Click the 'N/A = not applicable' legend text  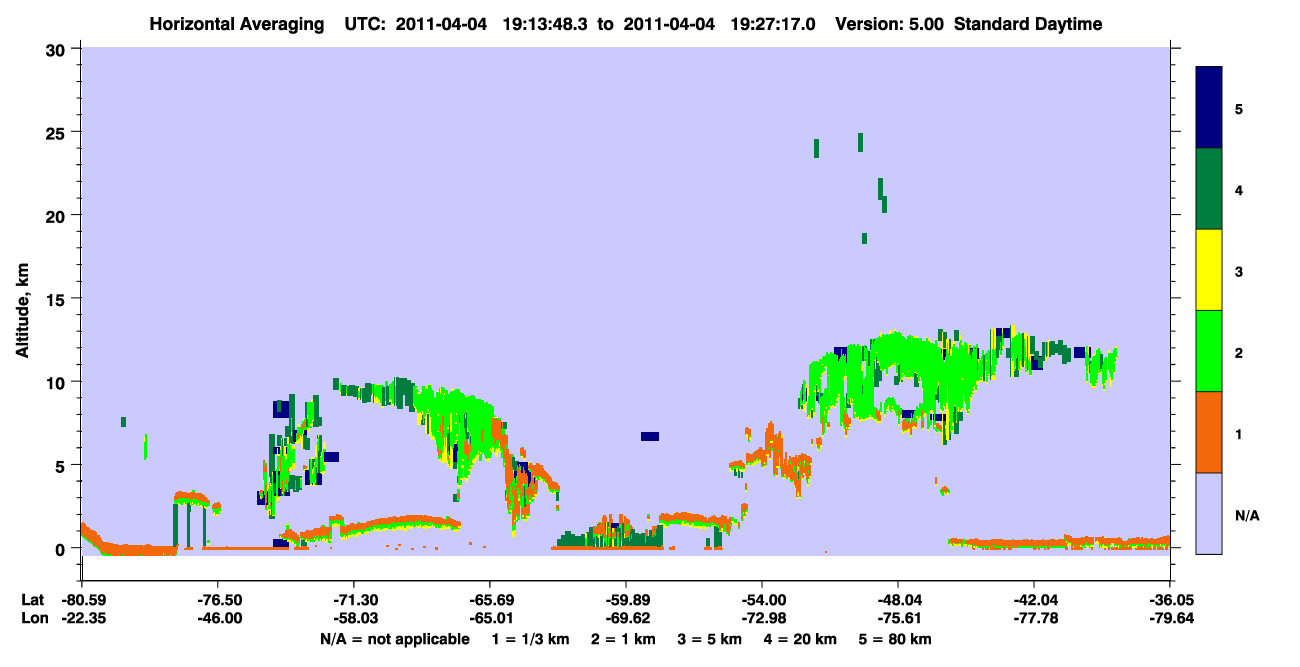[x=394, y=639]
